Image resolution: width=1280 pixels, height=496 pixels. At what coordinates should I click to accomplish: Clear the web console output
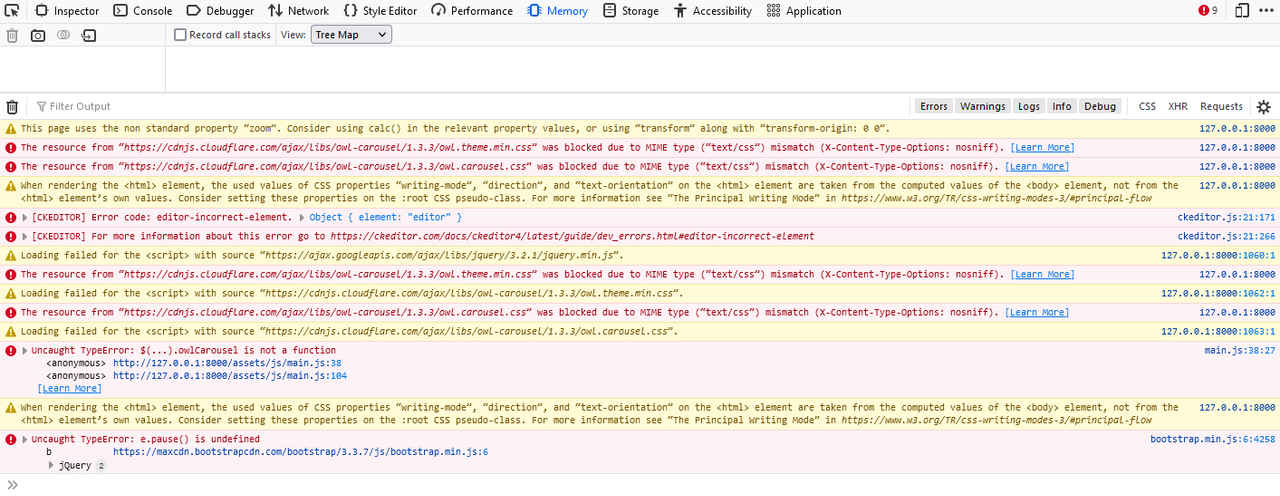pyautogui.click(x=12, y=106)
